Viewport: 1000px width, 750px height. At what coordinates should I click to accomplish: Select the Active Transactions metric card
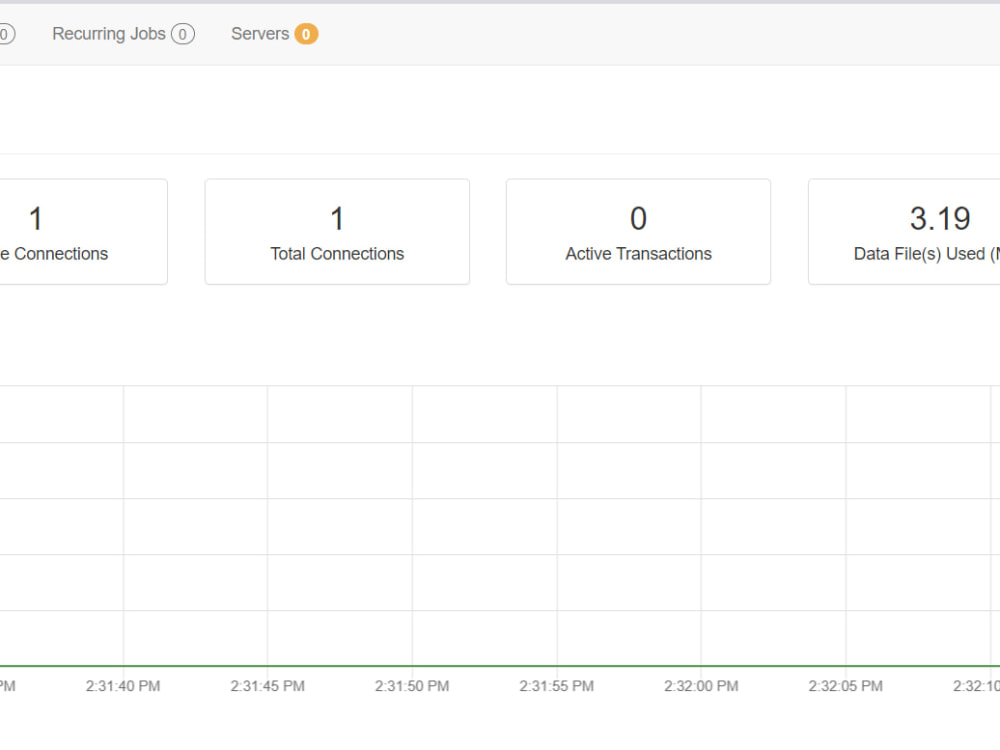coord(638,231)
